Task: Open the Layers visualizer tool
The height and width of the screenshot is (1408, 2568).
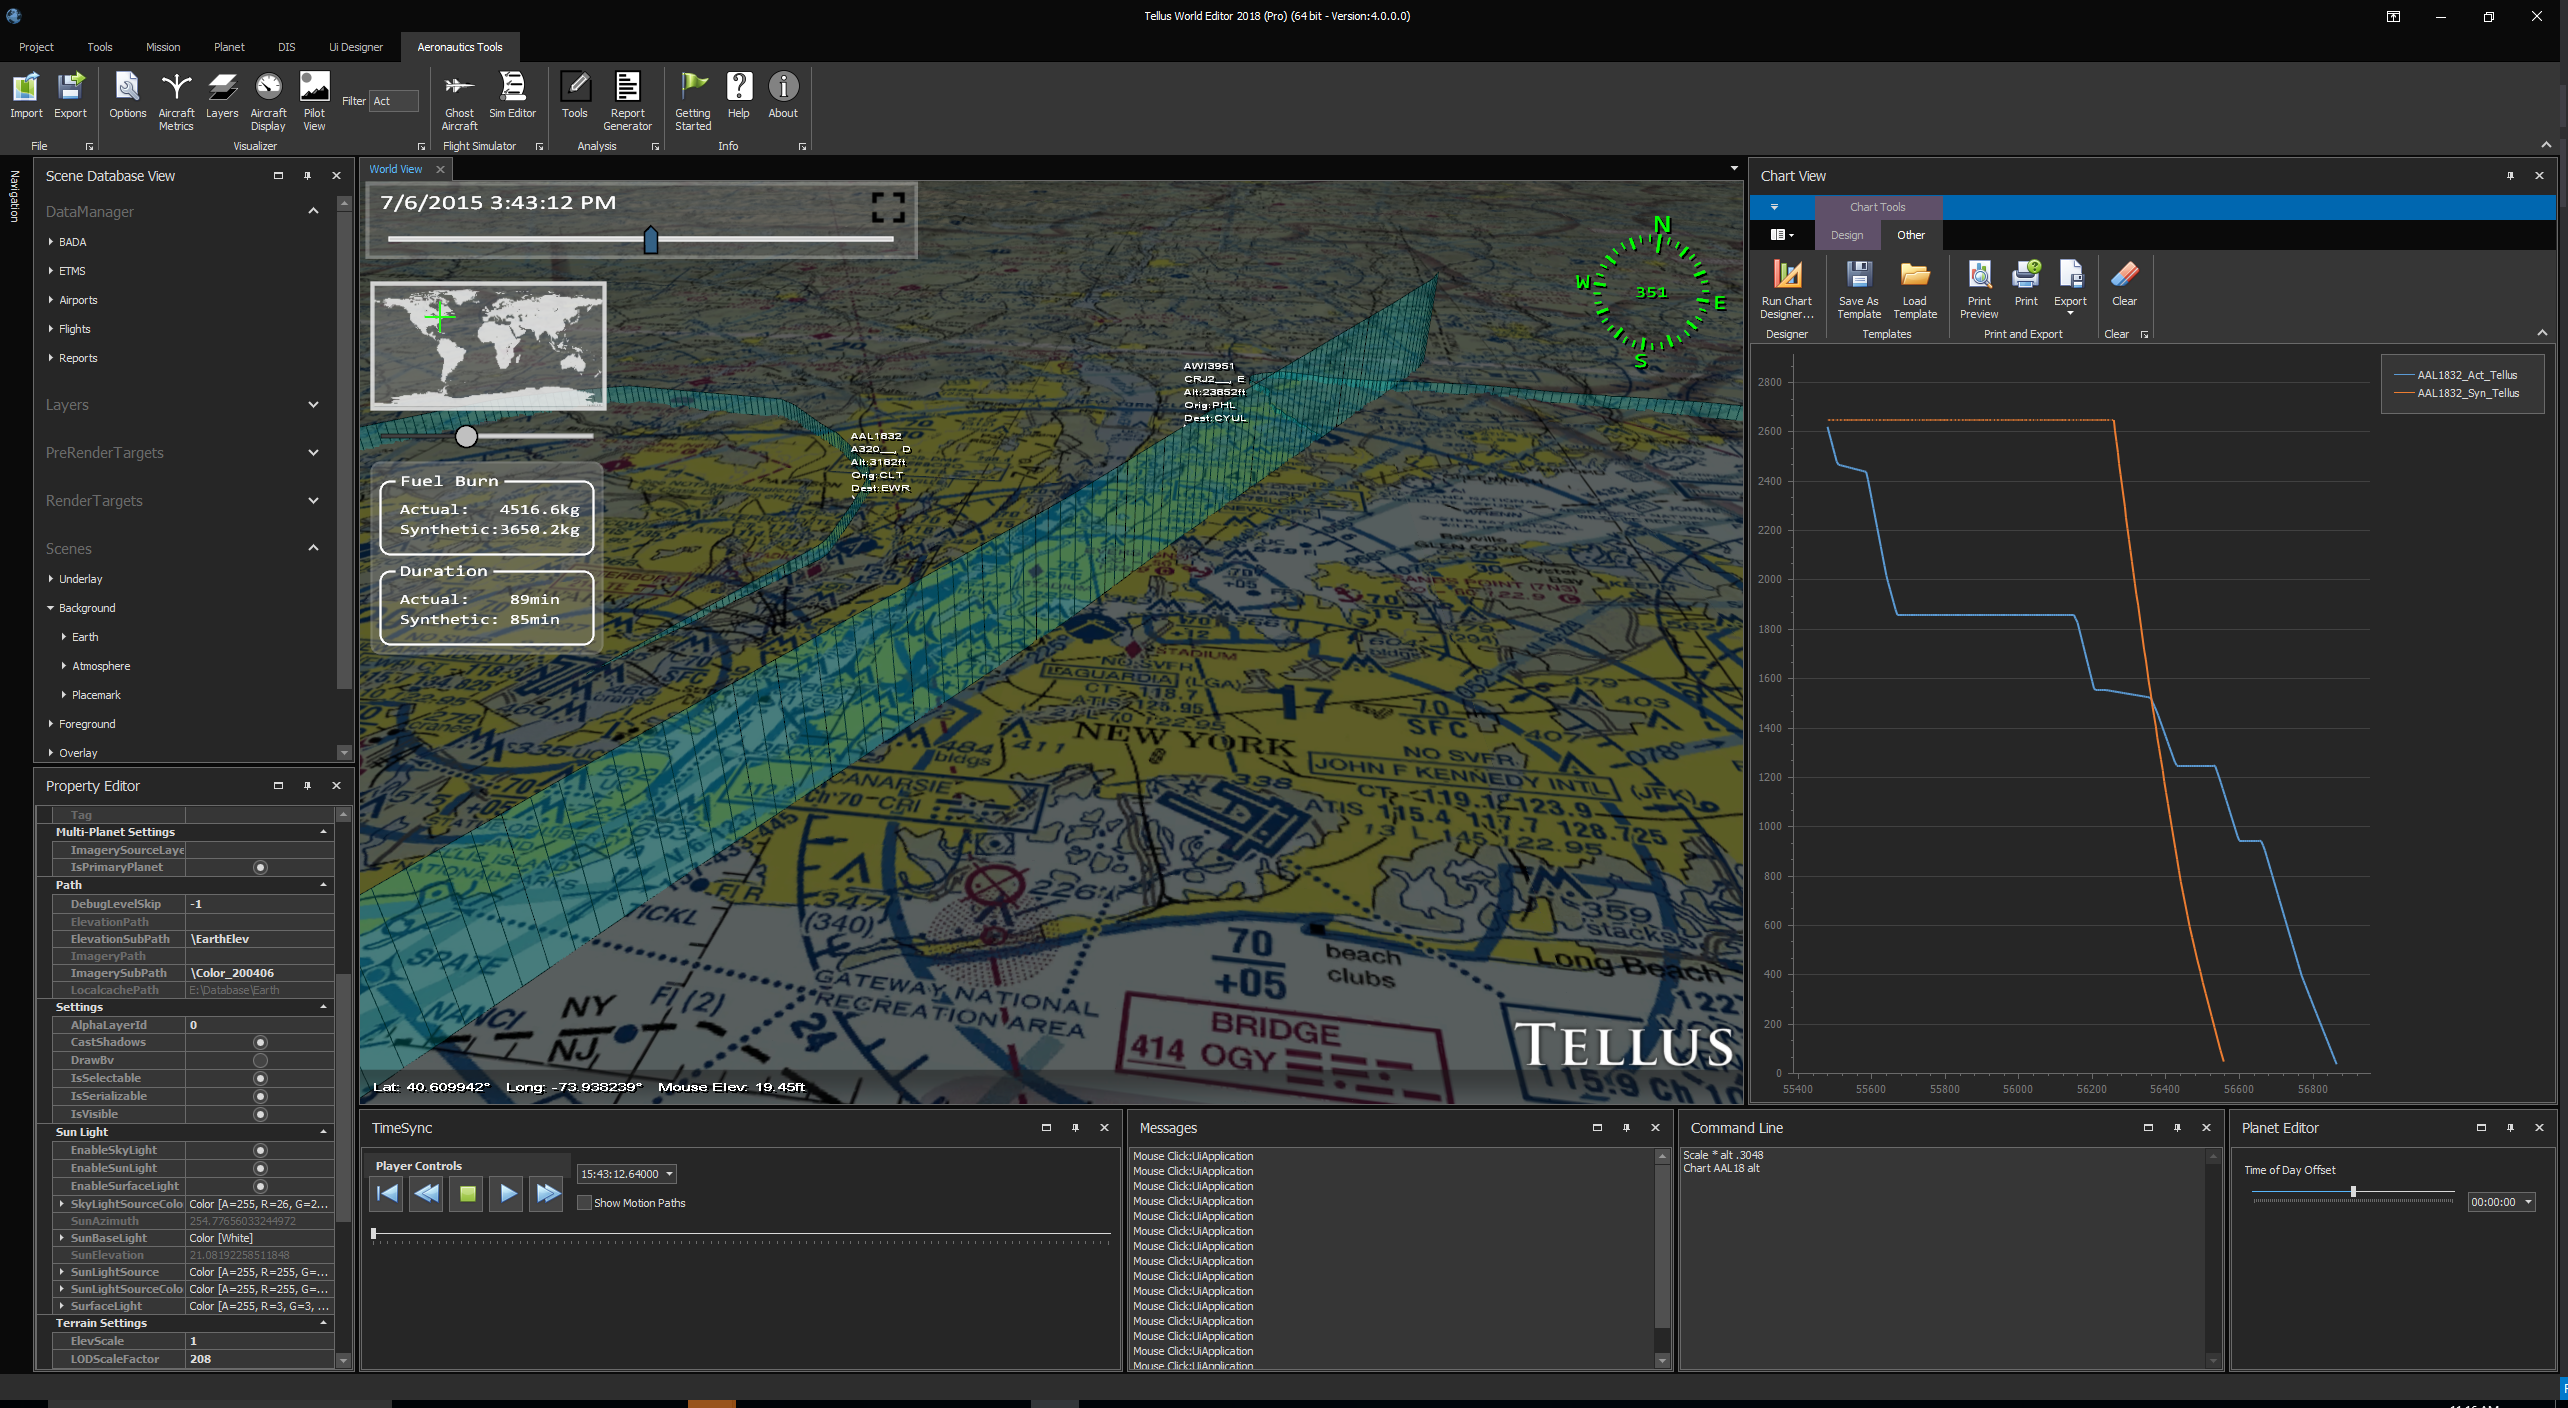Action: (222, 96)
